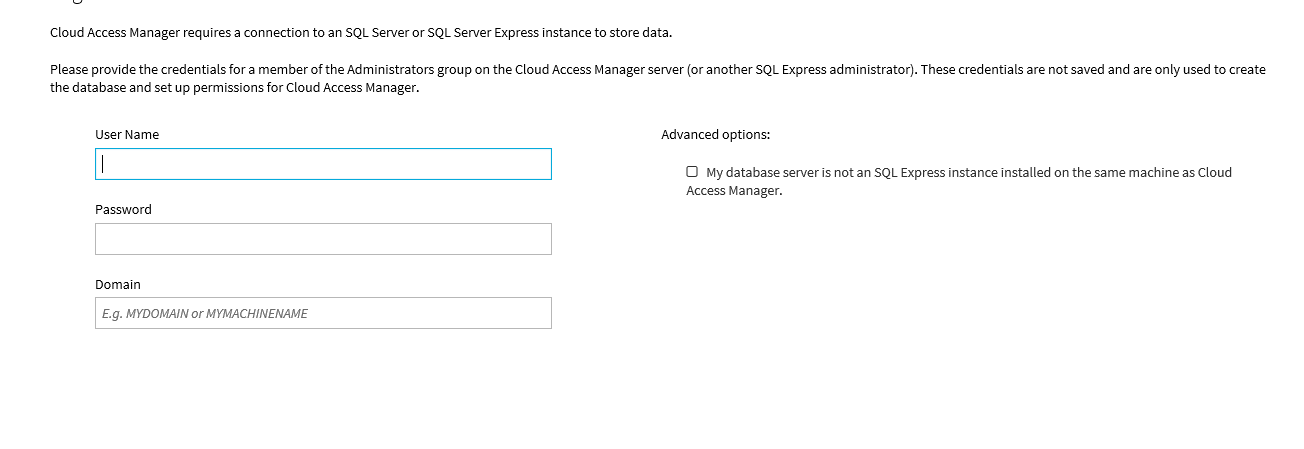Click the cut-off heading above the intro text
The height and width of the screenshot is (449, 1304).
coord(66,3)
